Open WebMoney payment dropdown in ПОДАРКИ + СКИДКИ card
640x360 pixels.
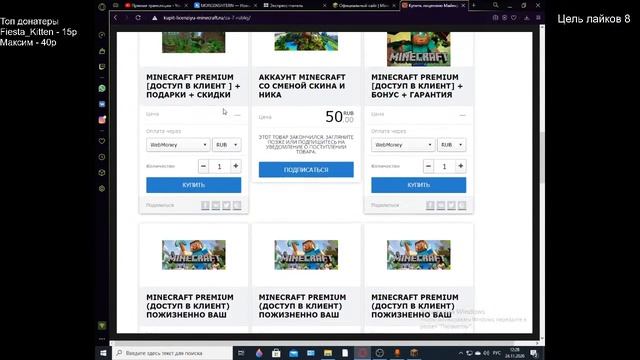(x=178, y=145)
